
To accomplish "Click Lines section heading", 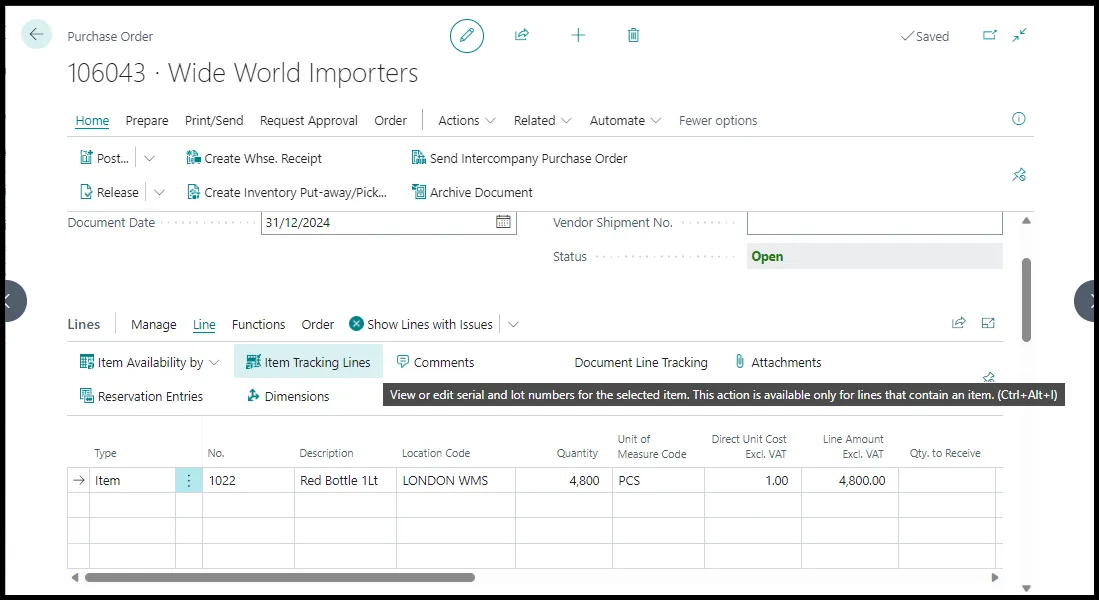I will tap(83, 325).
